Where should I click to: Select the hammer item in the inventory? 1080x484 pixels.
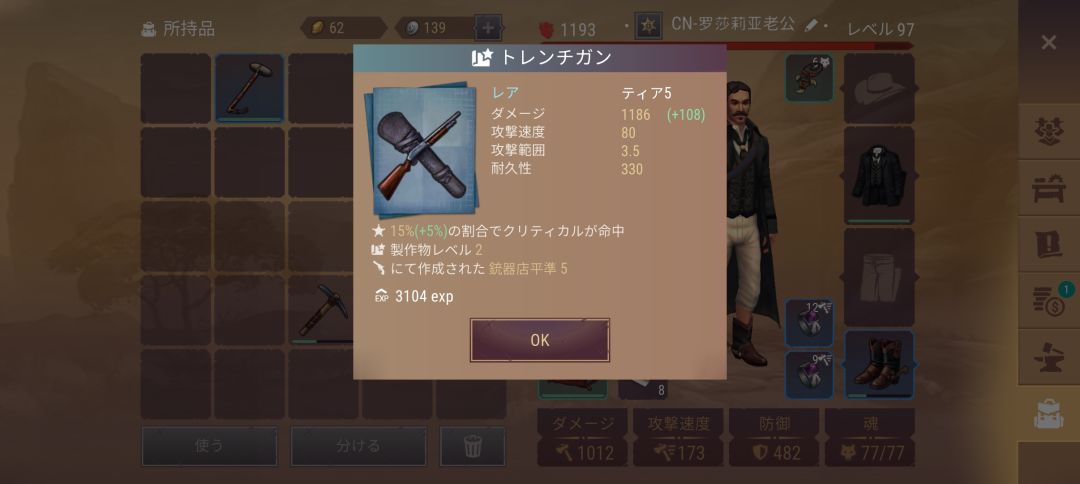(249, 88)
